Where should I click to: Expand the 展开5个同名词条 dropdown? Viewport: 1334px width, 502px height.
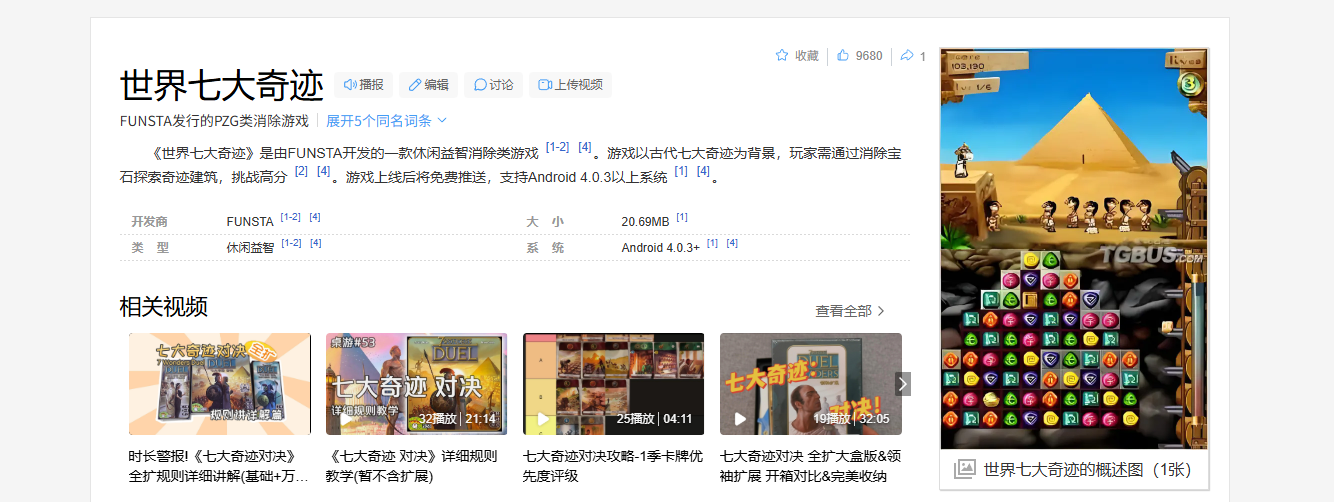(386, 121)
